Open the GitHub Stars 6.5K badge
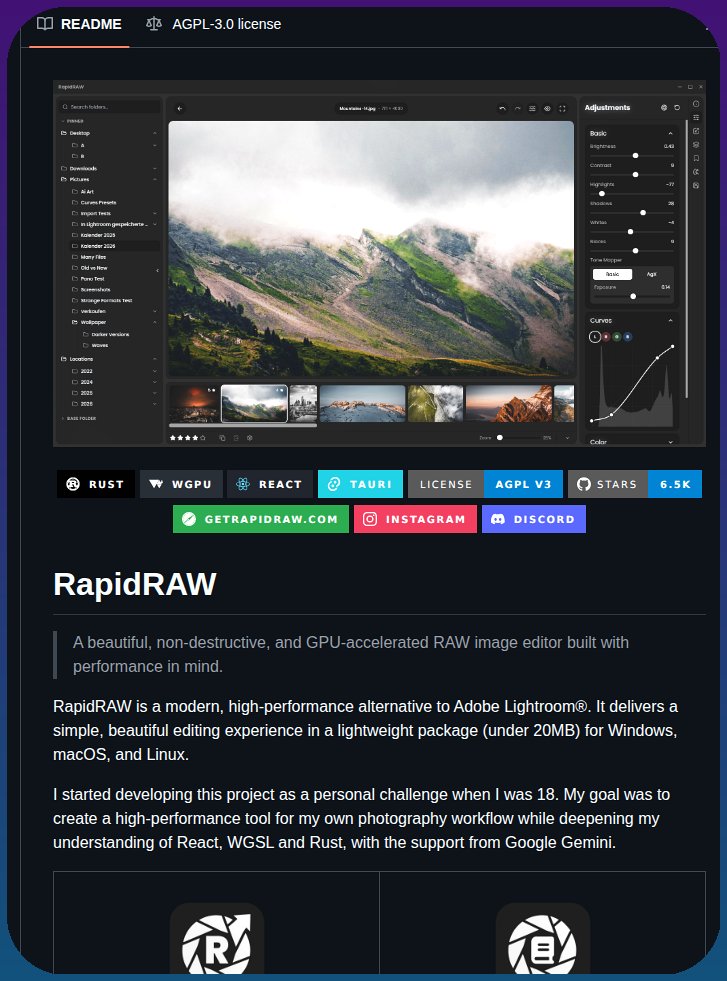The image size is (727, 981). pyautogui.click(x=634, y=484)
